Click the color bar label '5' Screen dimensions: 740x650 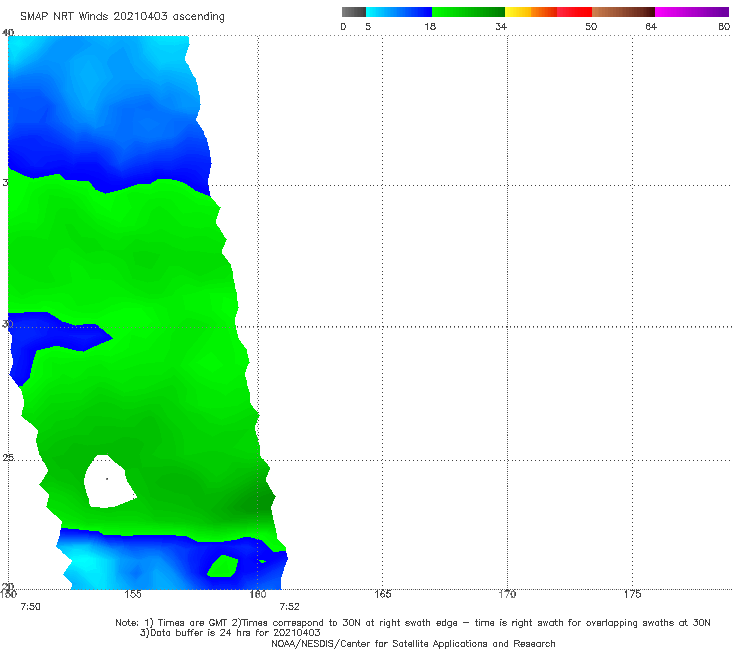(x=368, y=26)
